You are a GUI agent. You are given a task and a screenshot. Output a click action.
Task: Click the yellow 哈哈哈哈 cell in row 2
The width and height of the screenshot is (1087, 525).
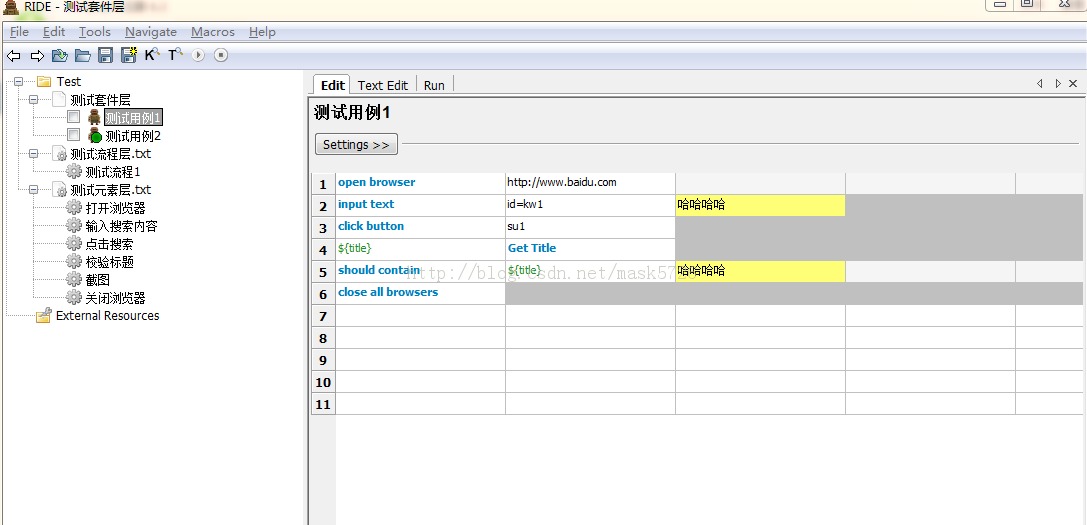point(760,205)
